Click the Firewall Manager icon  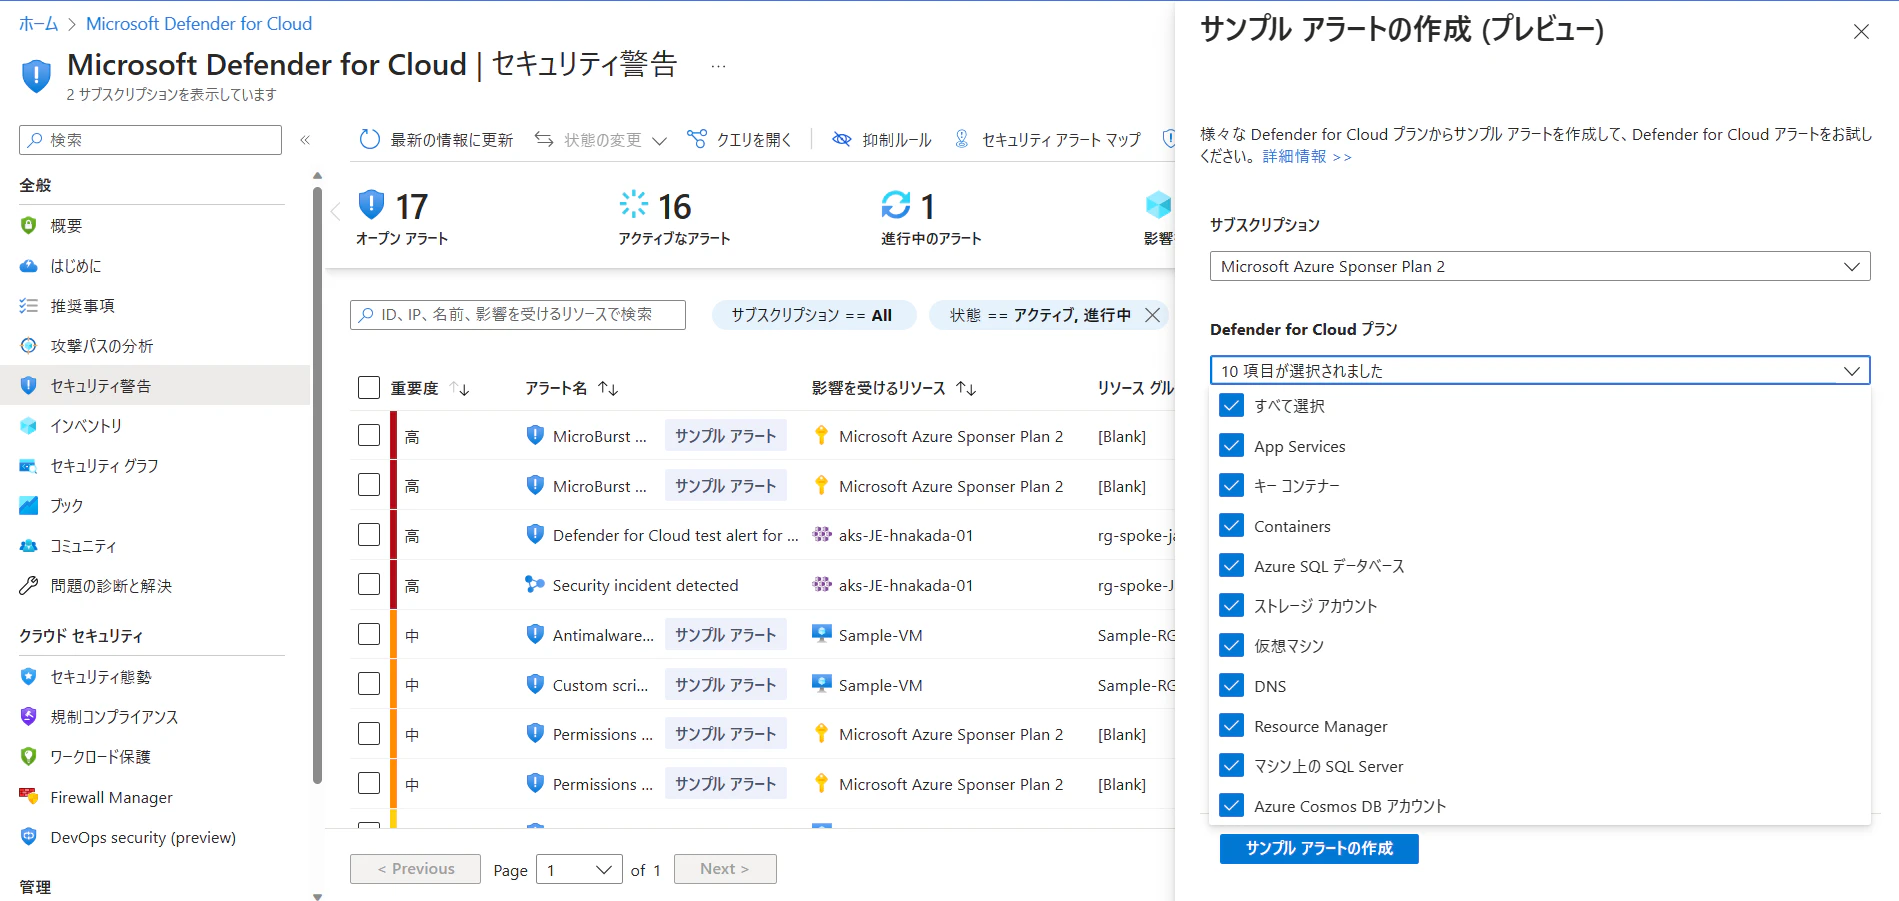pyautogui.click(x=29, y=797)
